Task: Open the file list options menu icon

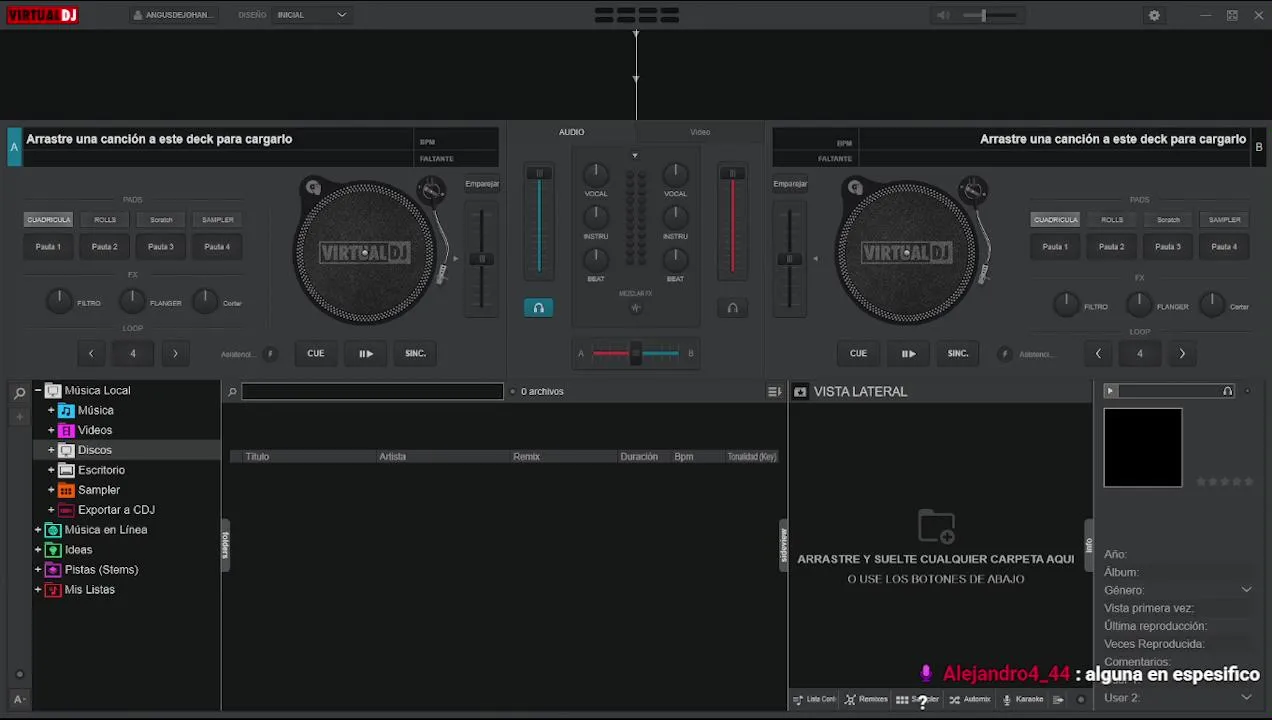Action: (x=774, y=392)
